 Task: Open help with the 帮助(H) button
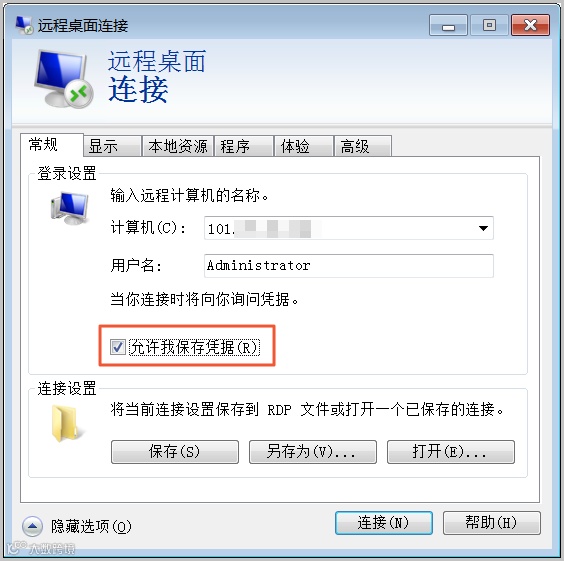click(492, 523)
